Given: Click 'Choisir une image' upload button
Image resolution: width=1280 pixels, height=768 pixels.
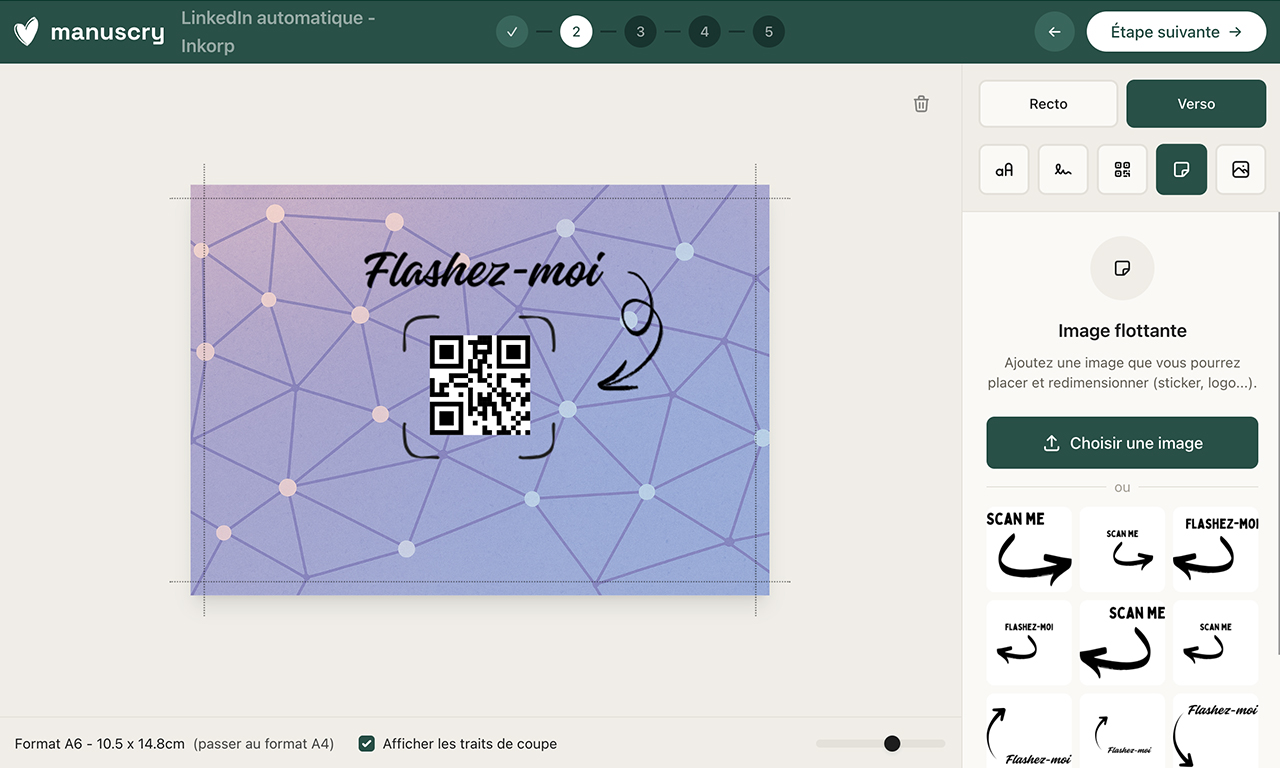Looking at the screenshot, I should 1122,443.
